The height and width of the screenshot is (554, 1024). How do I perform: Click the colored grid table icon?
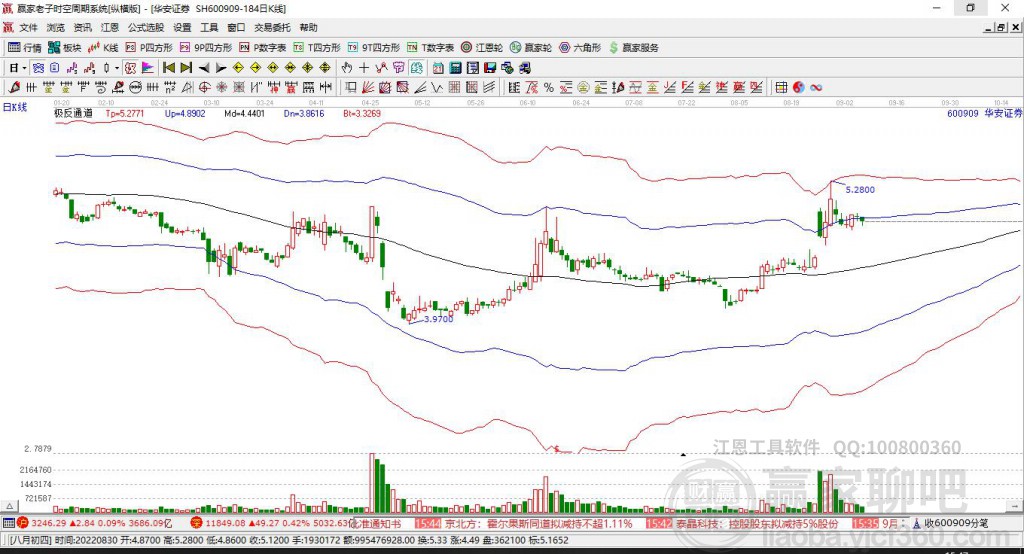point(781,88)
